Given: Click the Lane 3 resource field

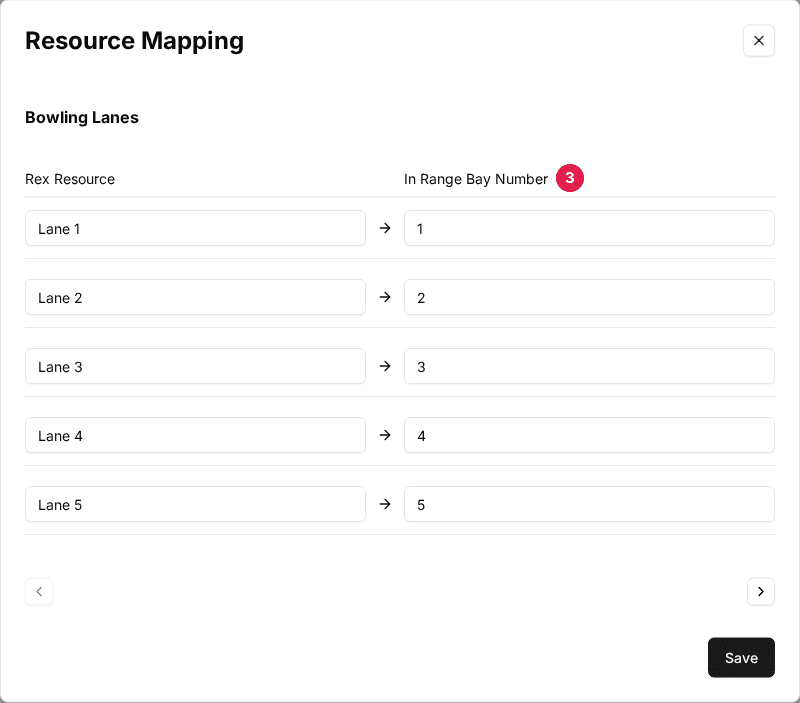Looking at the screenshot, I should point(195,366).
